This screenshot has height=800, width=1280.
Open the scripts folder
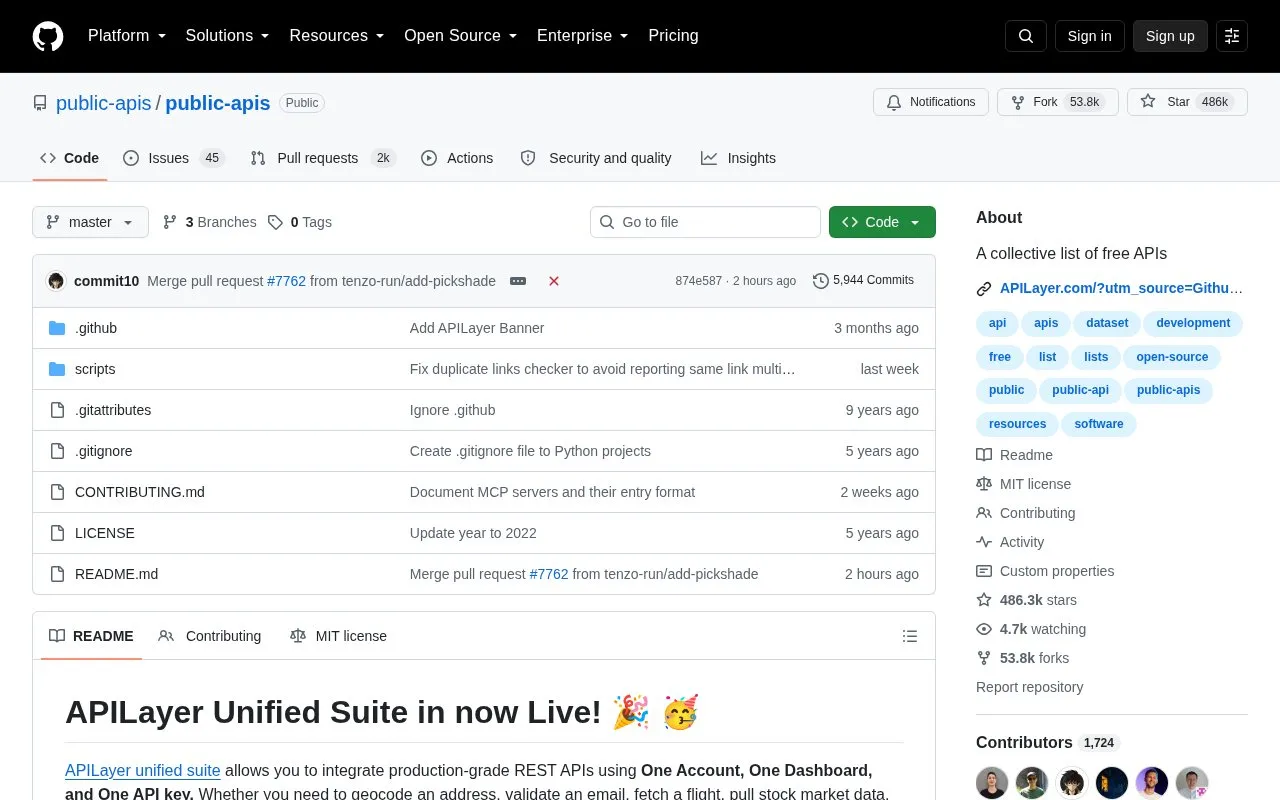point(95,369)
